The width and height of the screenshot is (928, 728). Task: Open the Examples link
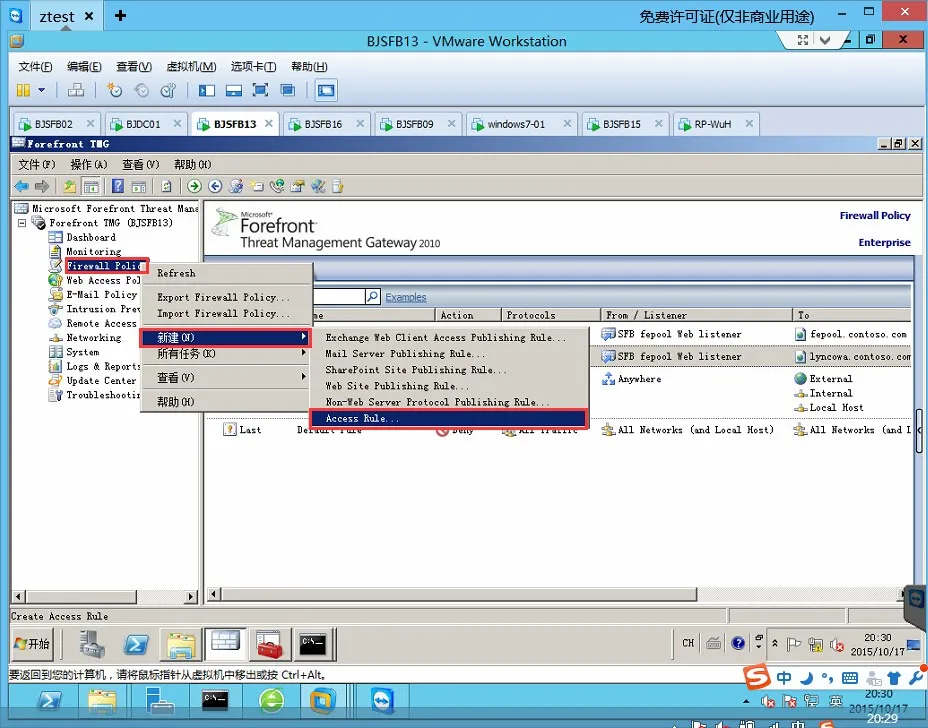click(x=405, y=297)
